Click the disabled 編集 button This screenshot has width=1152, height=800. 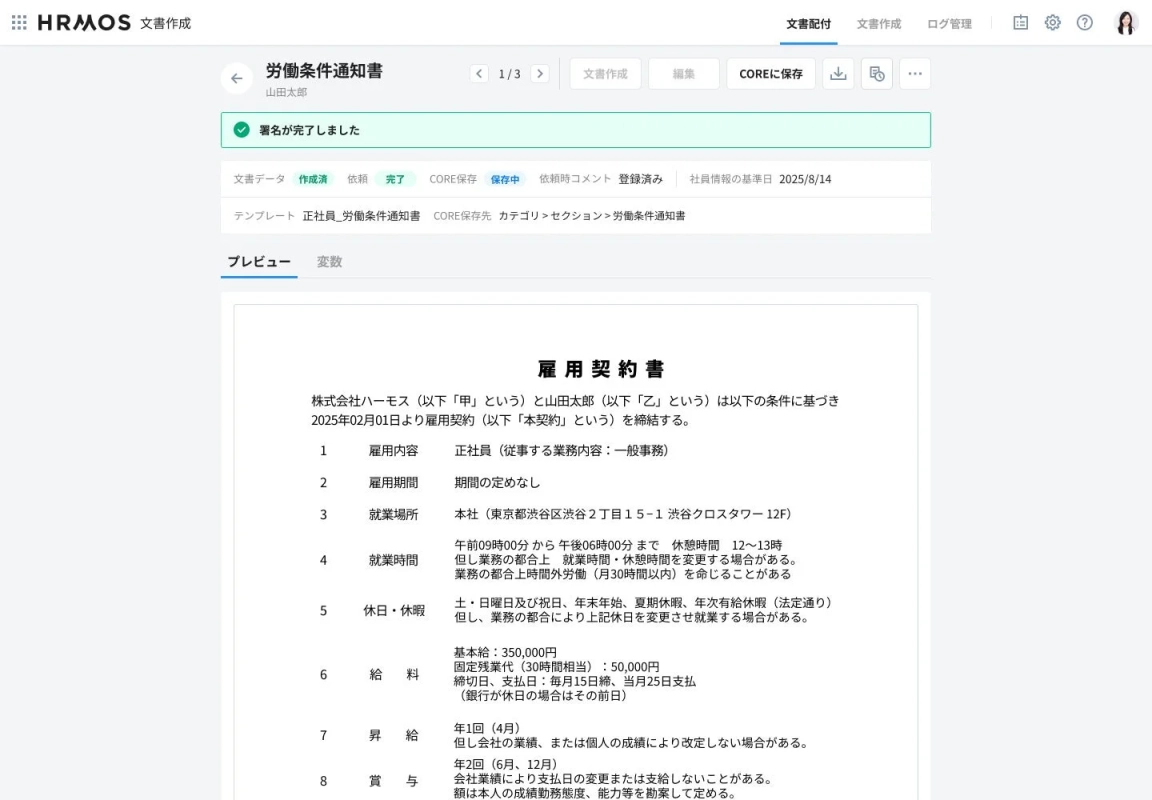click(x=684, y=73)
